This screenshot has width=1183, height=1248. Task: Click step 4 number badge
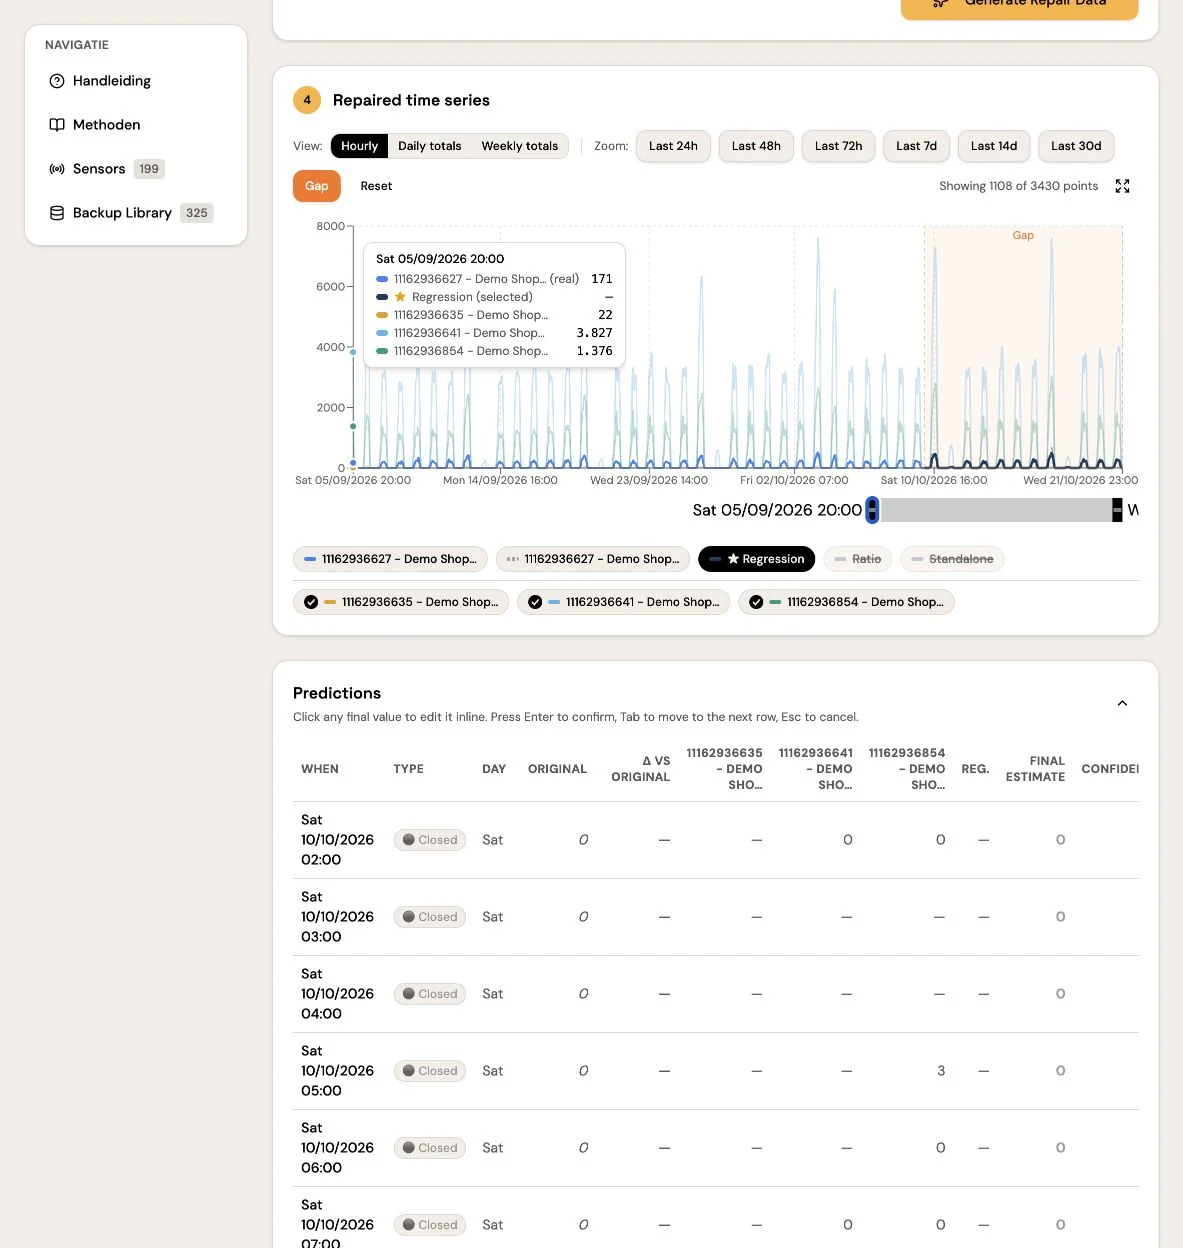[x=307, y=100]
